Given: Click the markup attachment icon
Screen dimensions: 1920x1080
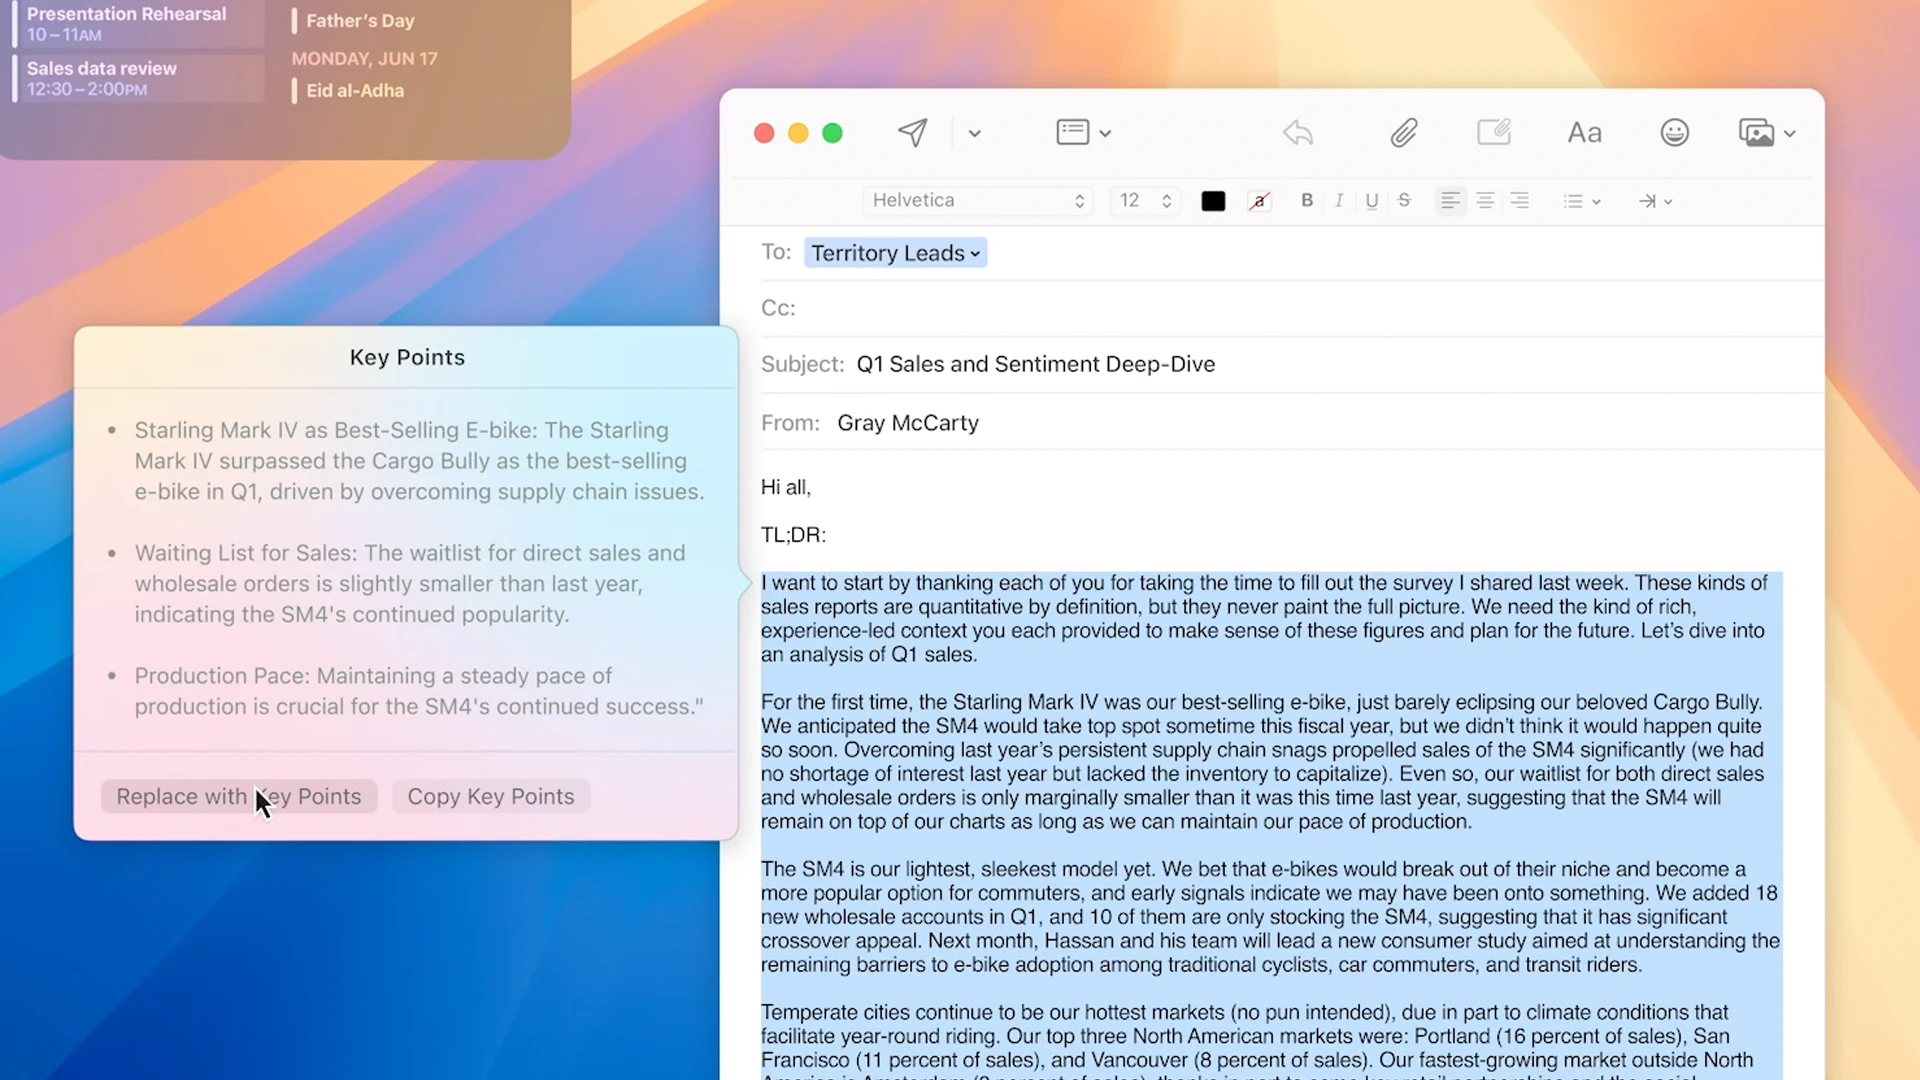Looking at the screenshot, I should [x=1494, y=132].
